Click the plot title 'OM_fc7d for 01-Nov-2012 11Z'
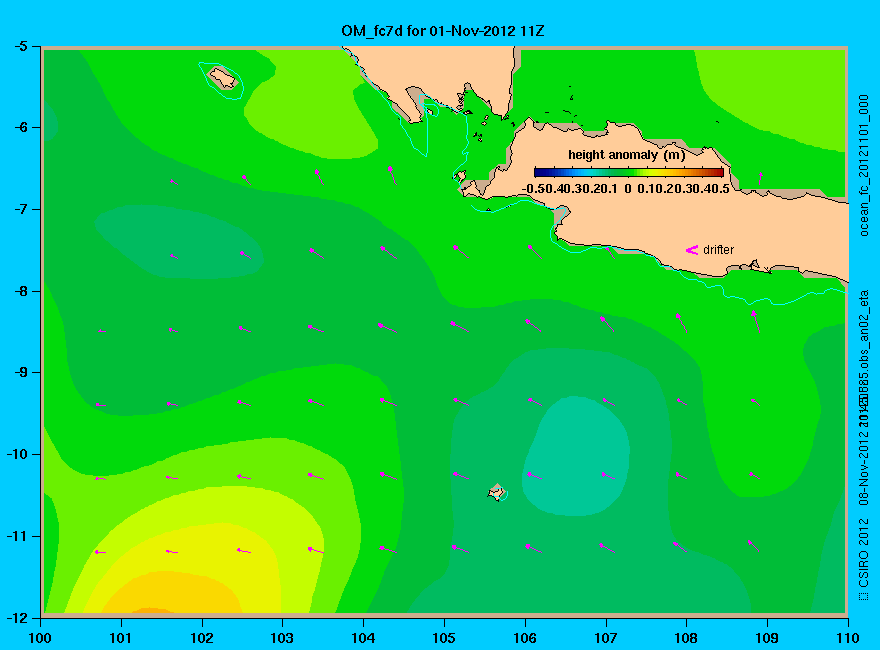The image size is (880, 650). point(442,30)
